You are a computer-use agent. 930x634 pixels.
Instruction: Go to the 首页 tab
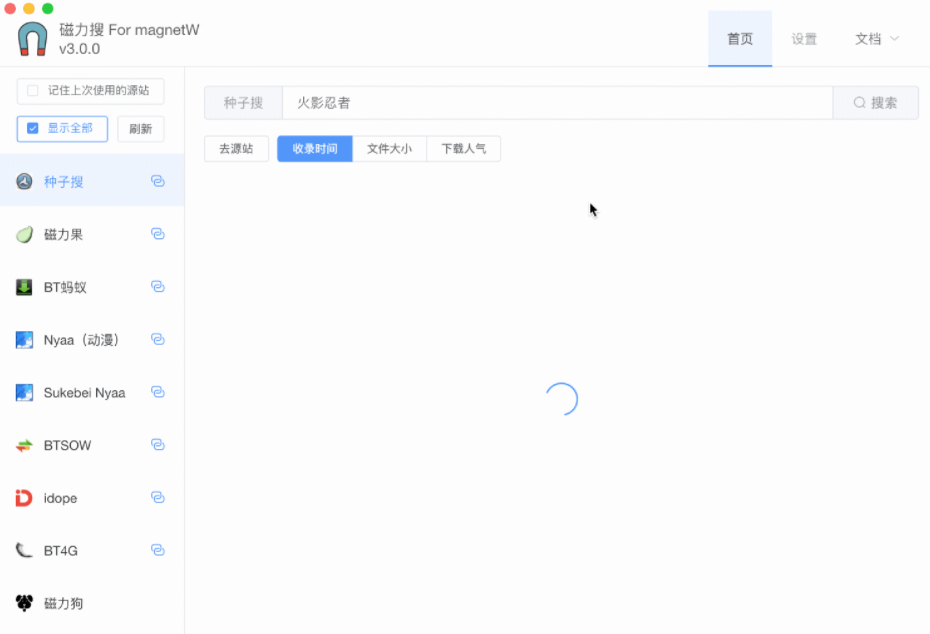pos(740,39)
